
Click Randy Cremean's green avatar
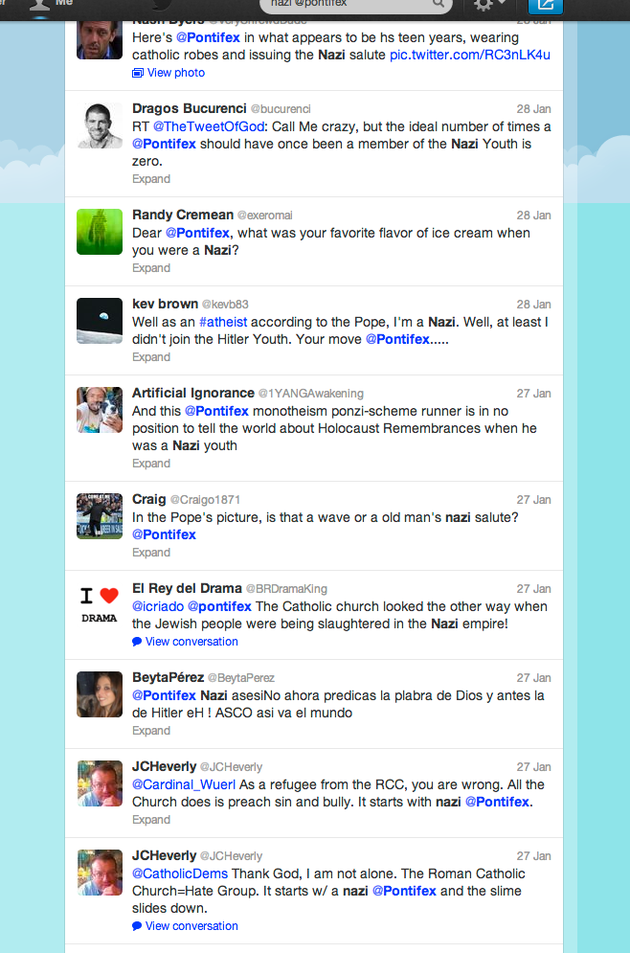click(100, 232)
